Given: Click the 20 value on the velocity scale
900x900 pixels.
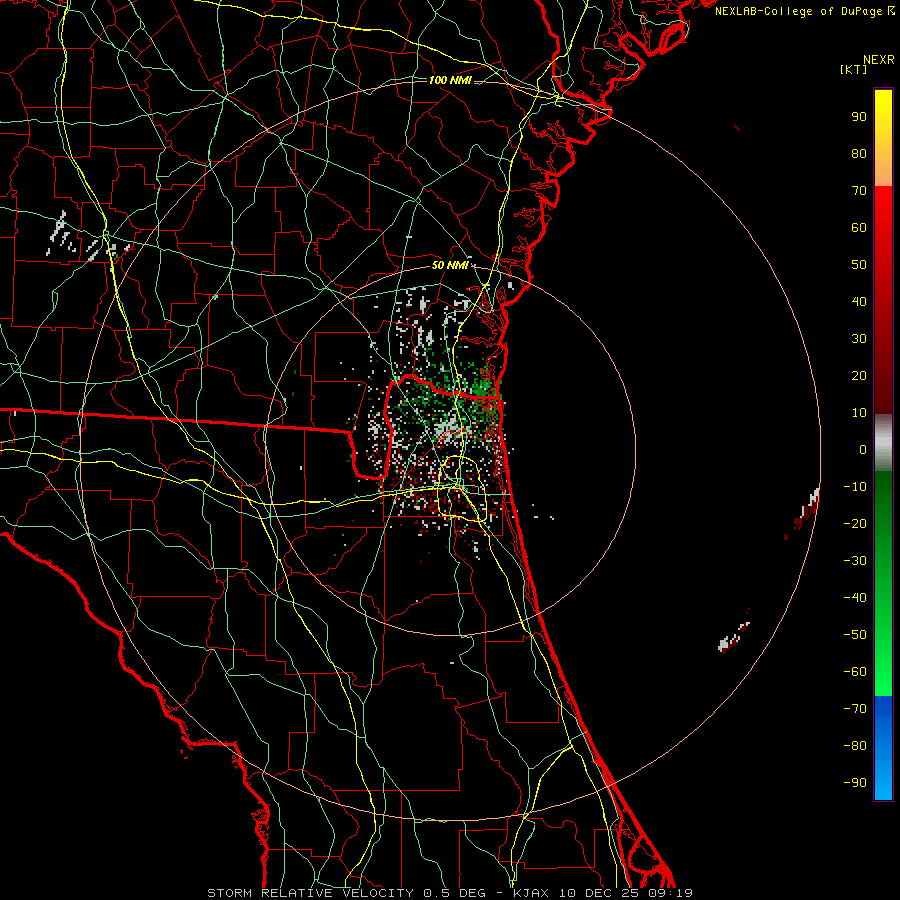Looking at the screenshot, I should coord(859,375).
